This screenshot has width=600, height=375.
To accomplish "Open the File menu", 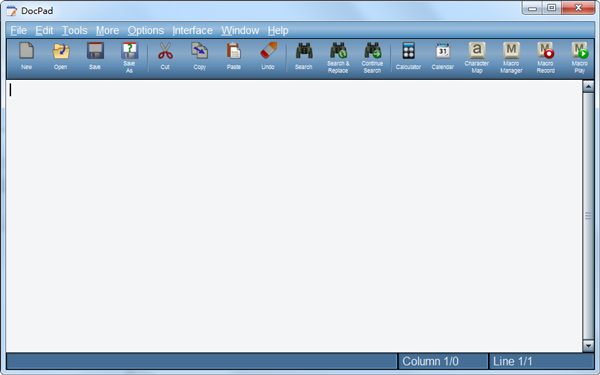I will [18, 30].
